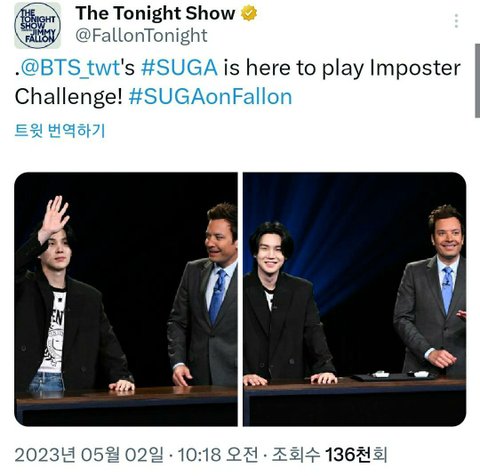480x476 pixels.
Task: Click the desk tray in right photo
Action: pyautogui.click(x=396, y=376)
